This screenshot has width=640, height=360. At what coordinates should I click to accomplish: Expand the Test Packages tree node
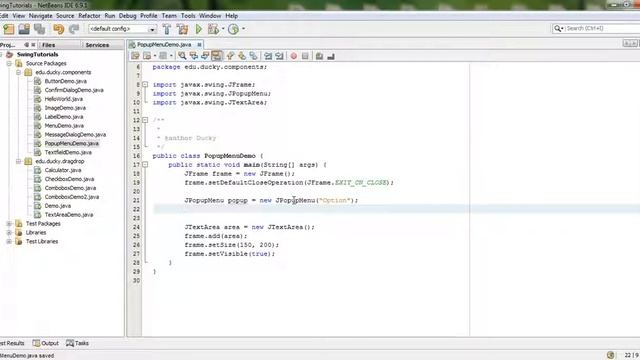tap(9, 224)
